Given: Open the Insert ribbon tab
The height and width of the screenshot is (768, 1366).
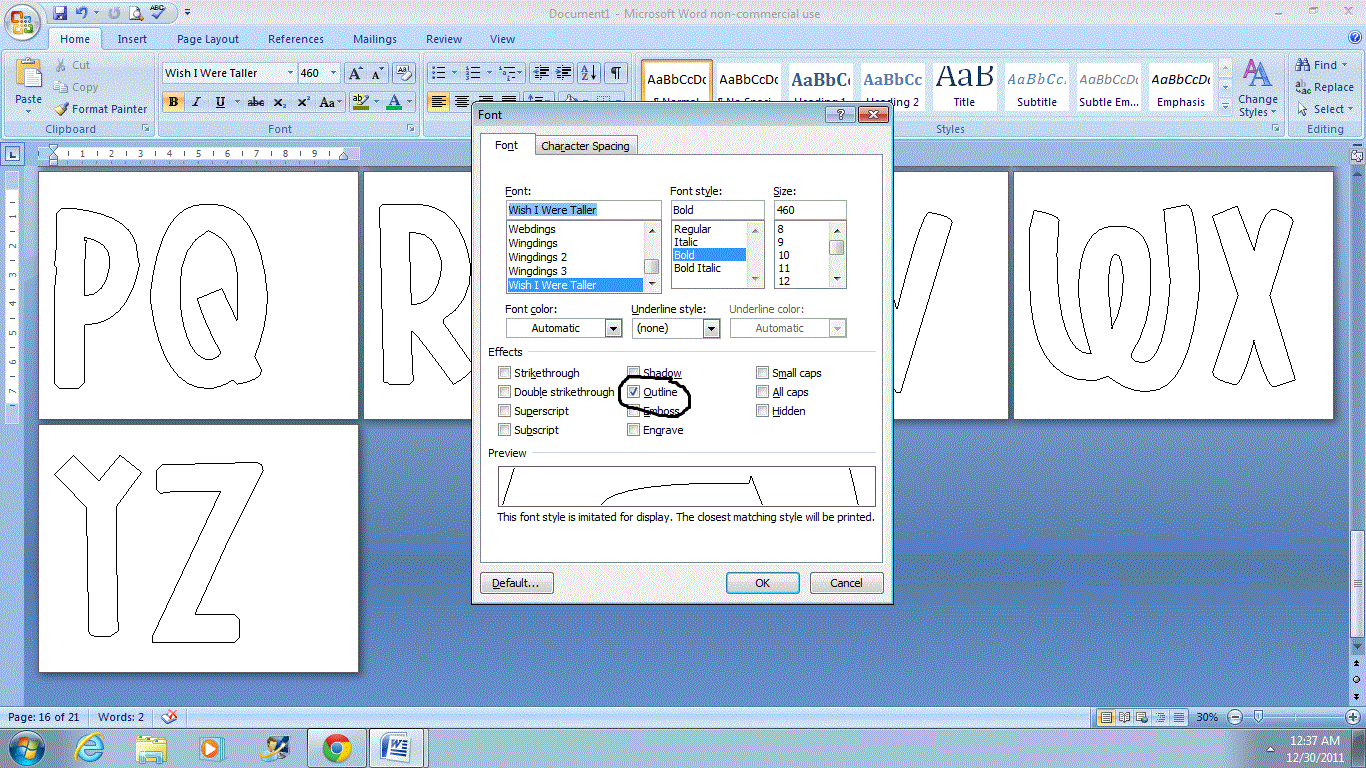Looking at the screenshot, I should 132,39.
